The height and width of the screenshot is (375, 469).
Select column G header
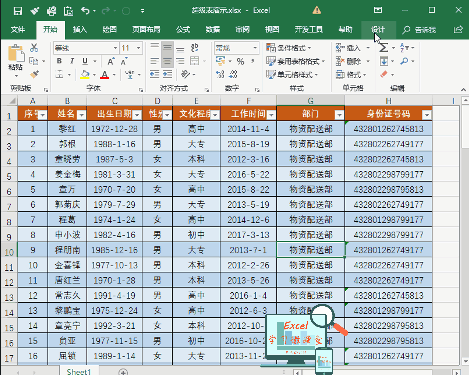tap(310, 101)
